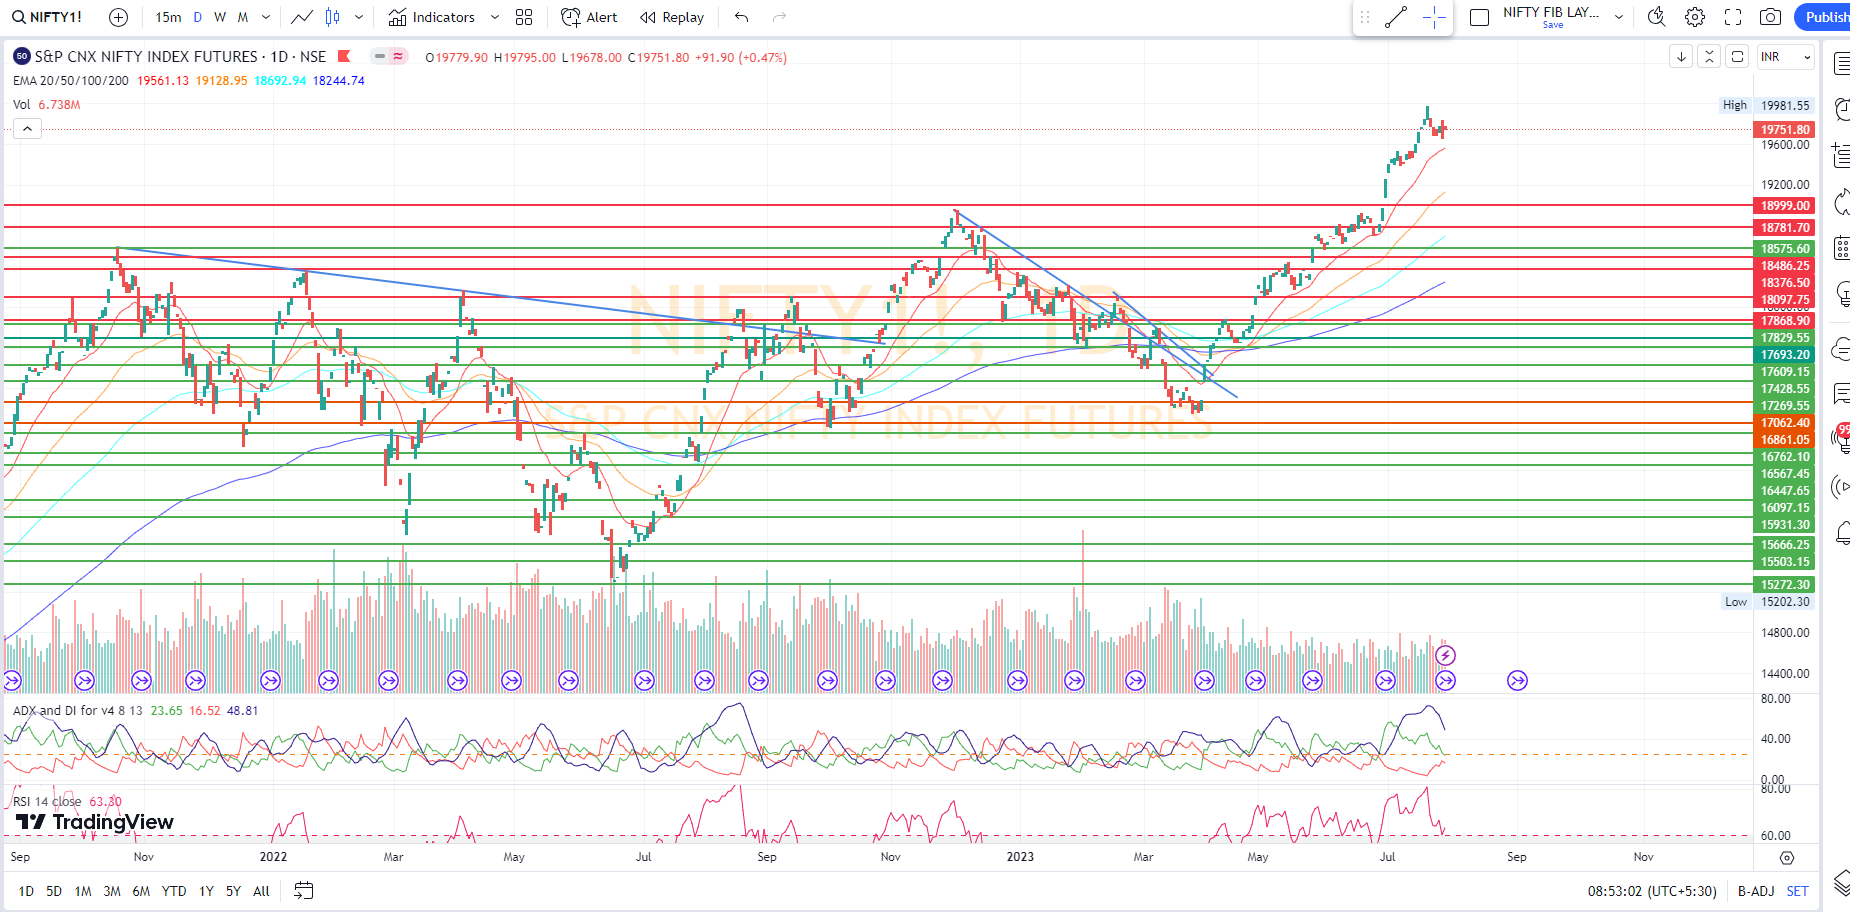Open the Indicators dialog
1850x912 pixels.
[432, 17]
